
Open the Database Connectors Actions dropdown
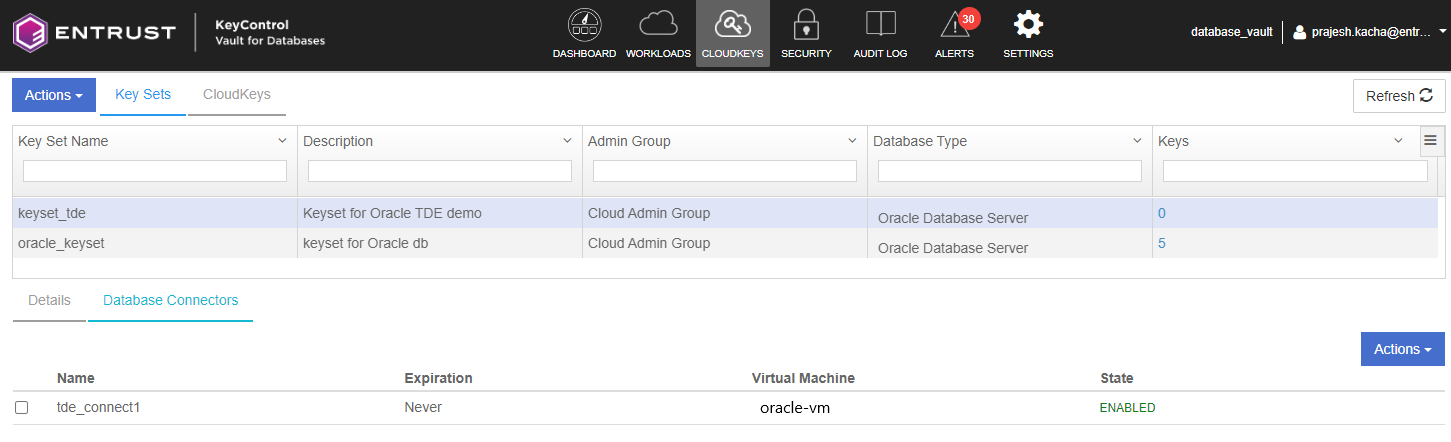[1402, 349]
